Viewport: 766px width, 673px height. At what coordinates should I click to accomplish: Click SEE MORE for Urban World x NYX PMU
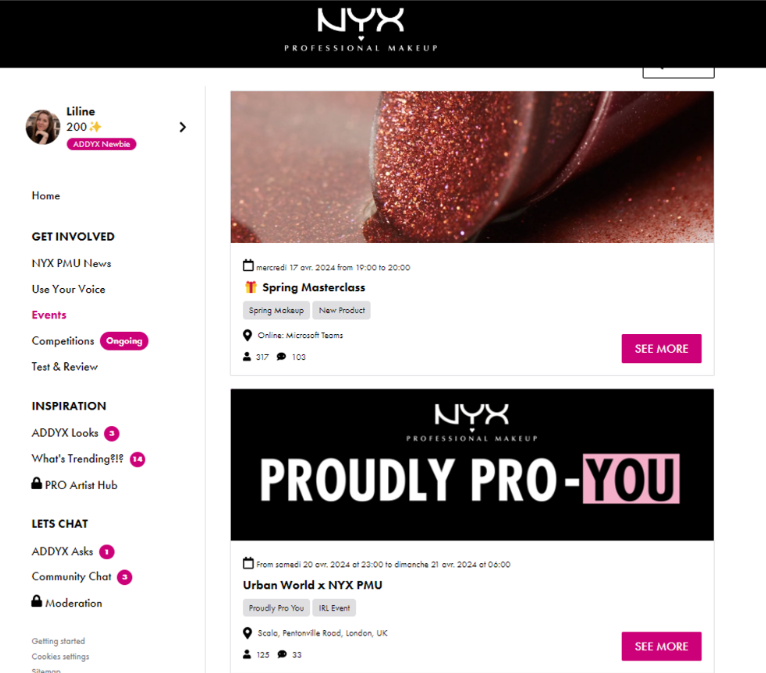(x=661, y=647)
